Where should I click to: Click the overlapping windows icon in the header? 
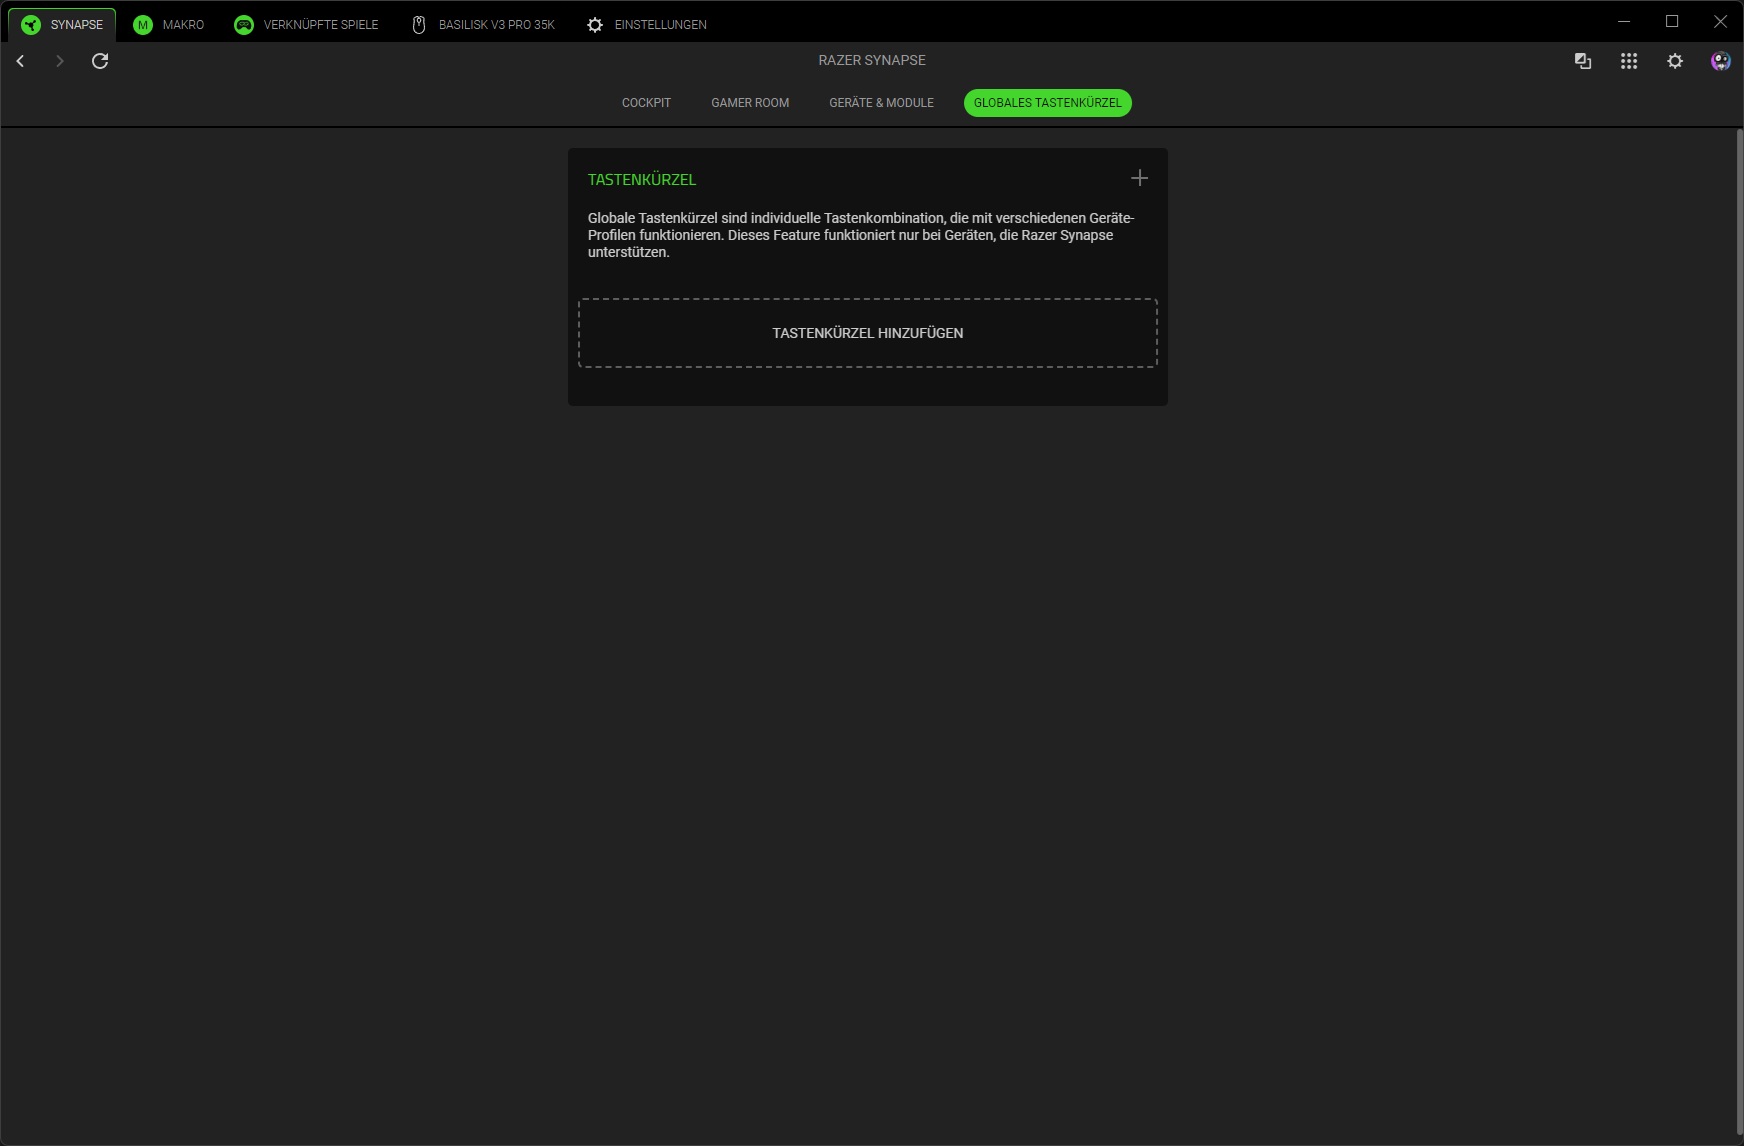pos(1582,61)
